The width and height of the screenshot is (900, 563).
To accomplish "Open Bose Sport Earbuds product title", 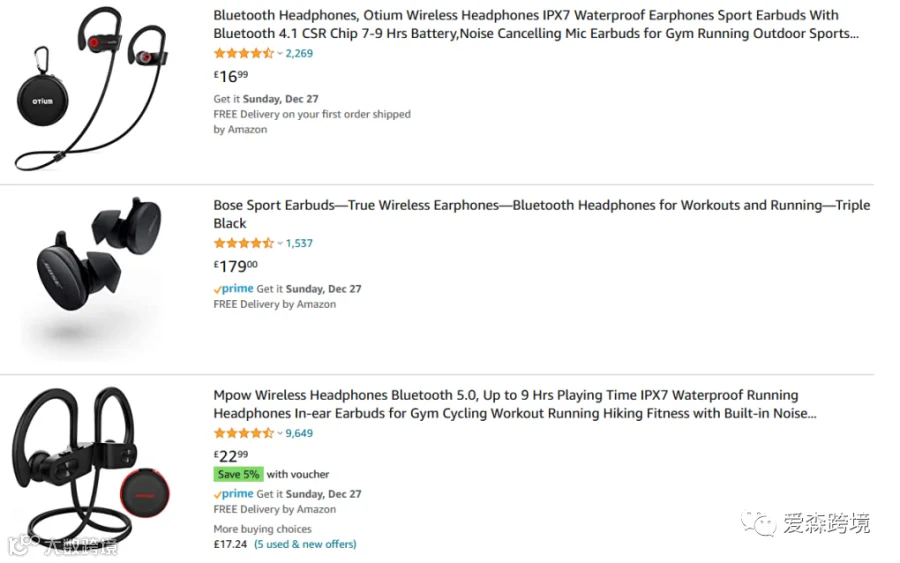I will click(541, 214).
